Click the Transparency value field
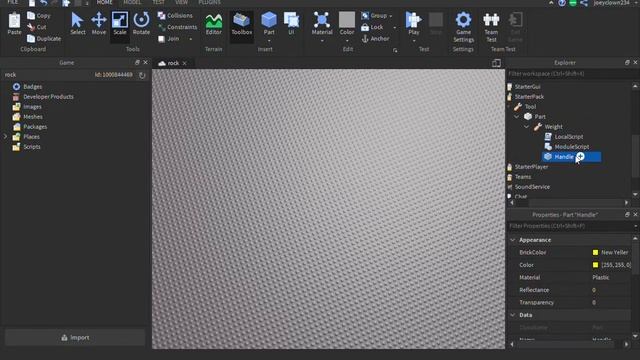The width and height of the screenshot is (640, 360). click(x=611, y=302)
